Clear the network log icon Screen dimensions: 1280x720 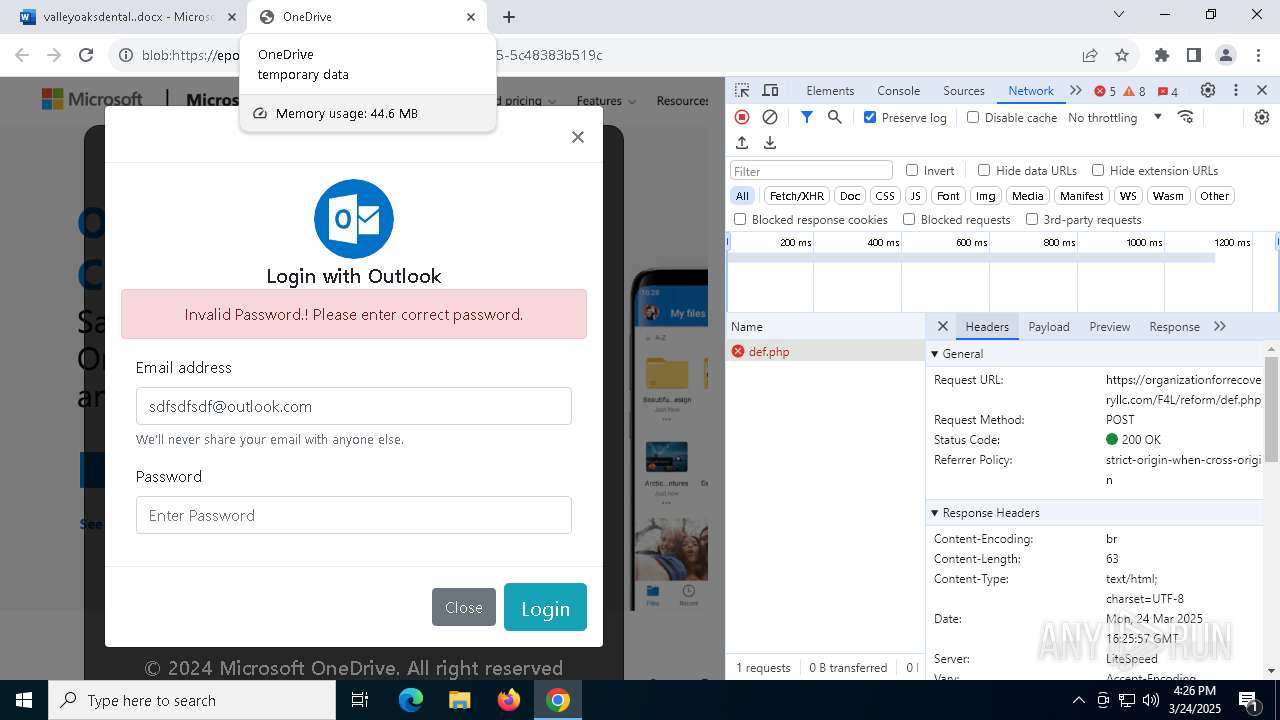pyautogui.click(x=770, y=117)
